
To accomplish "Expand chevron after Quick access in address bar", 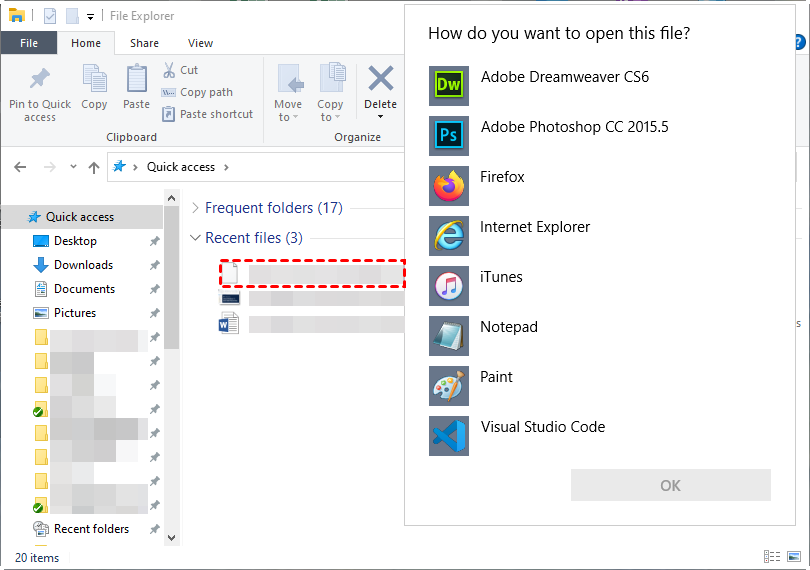I will [226, 167].
